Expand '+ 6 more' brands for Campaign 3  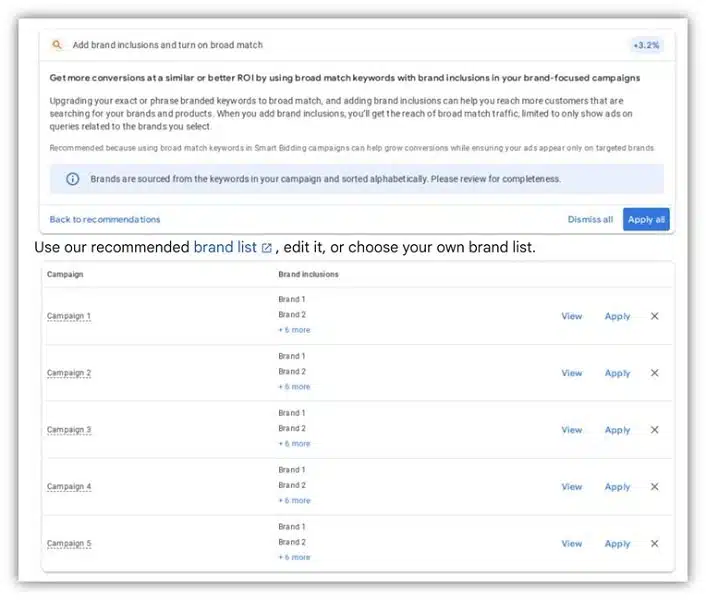294,444
